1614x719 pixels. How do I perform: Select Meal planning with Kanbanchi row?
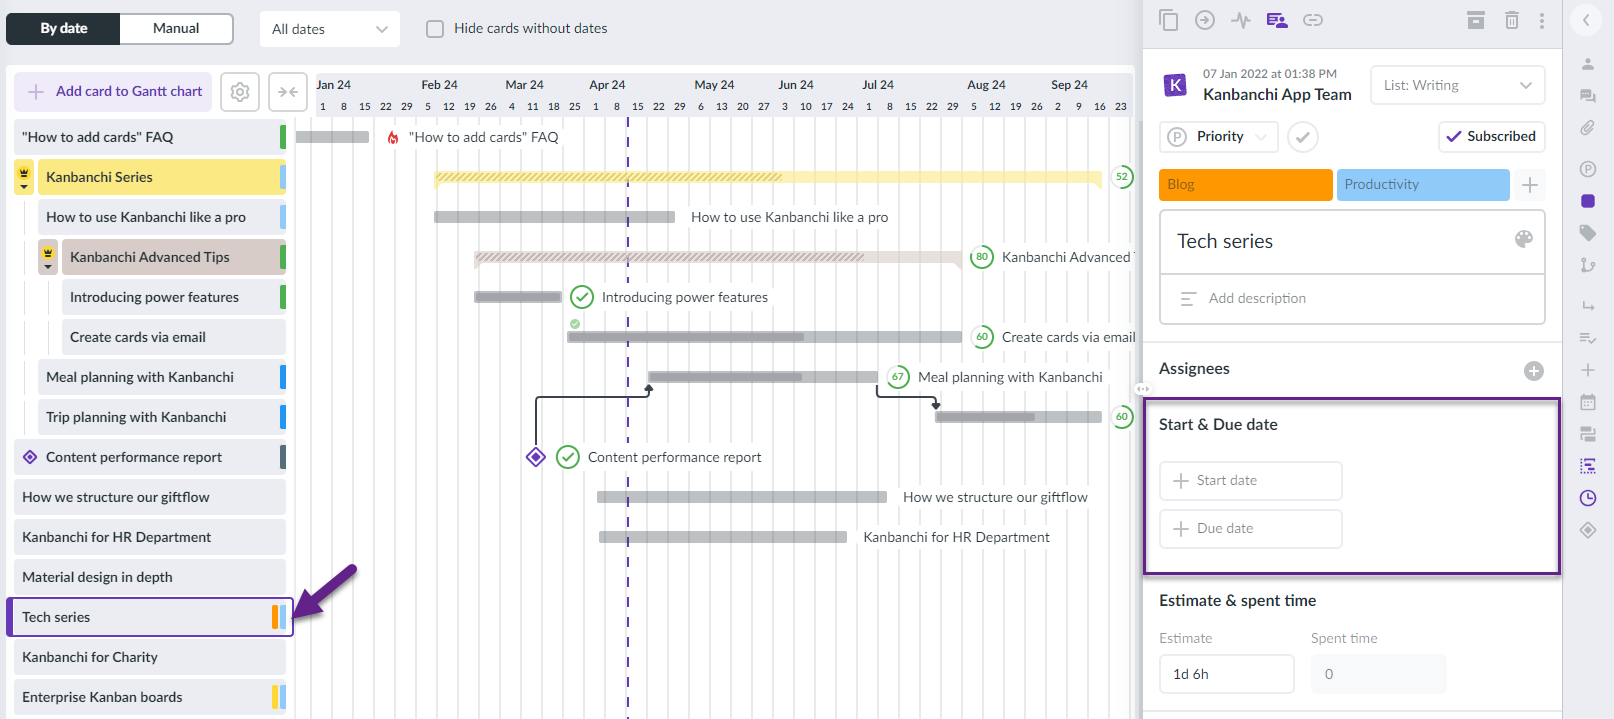point(162,377)
